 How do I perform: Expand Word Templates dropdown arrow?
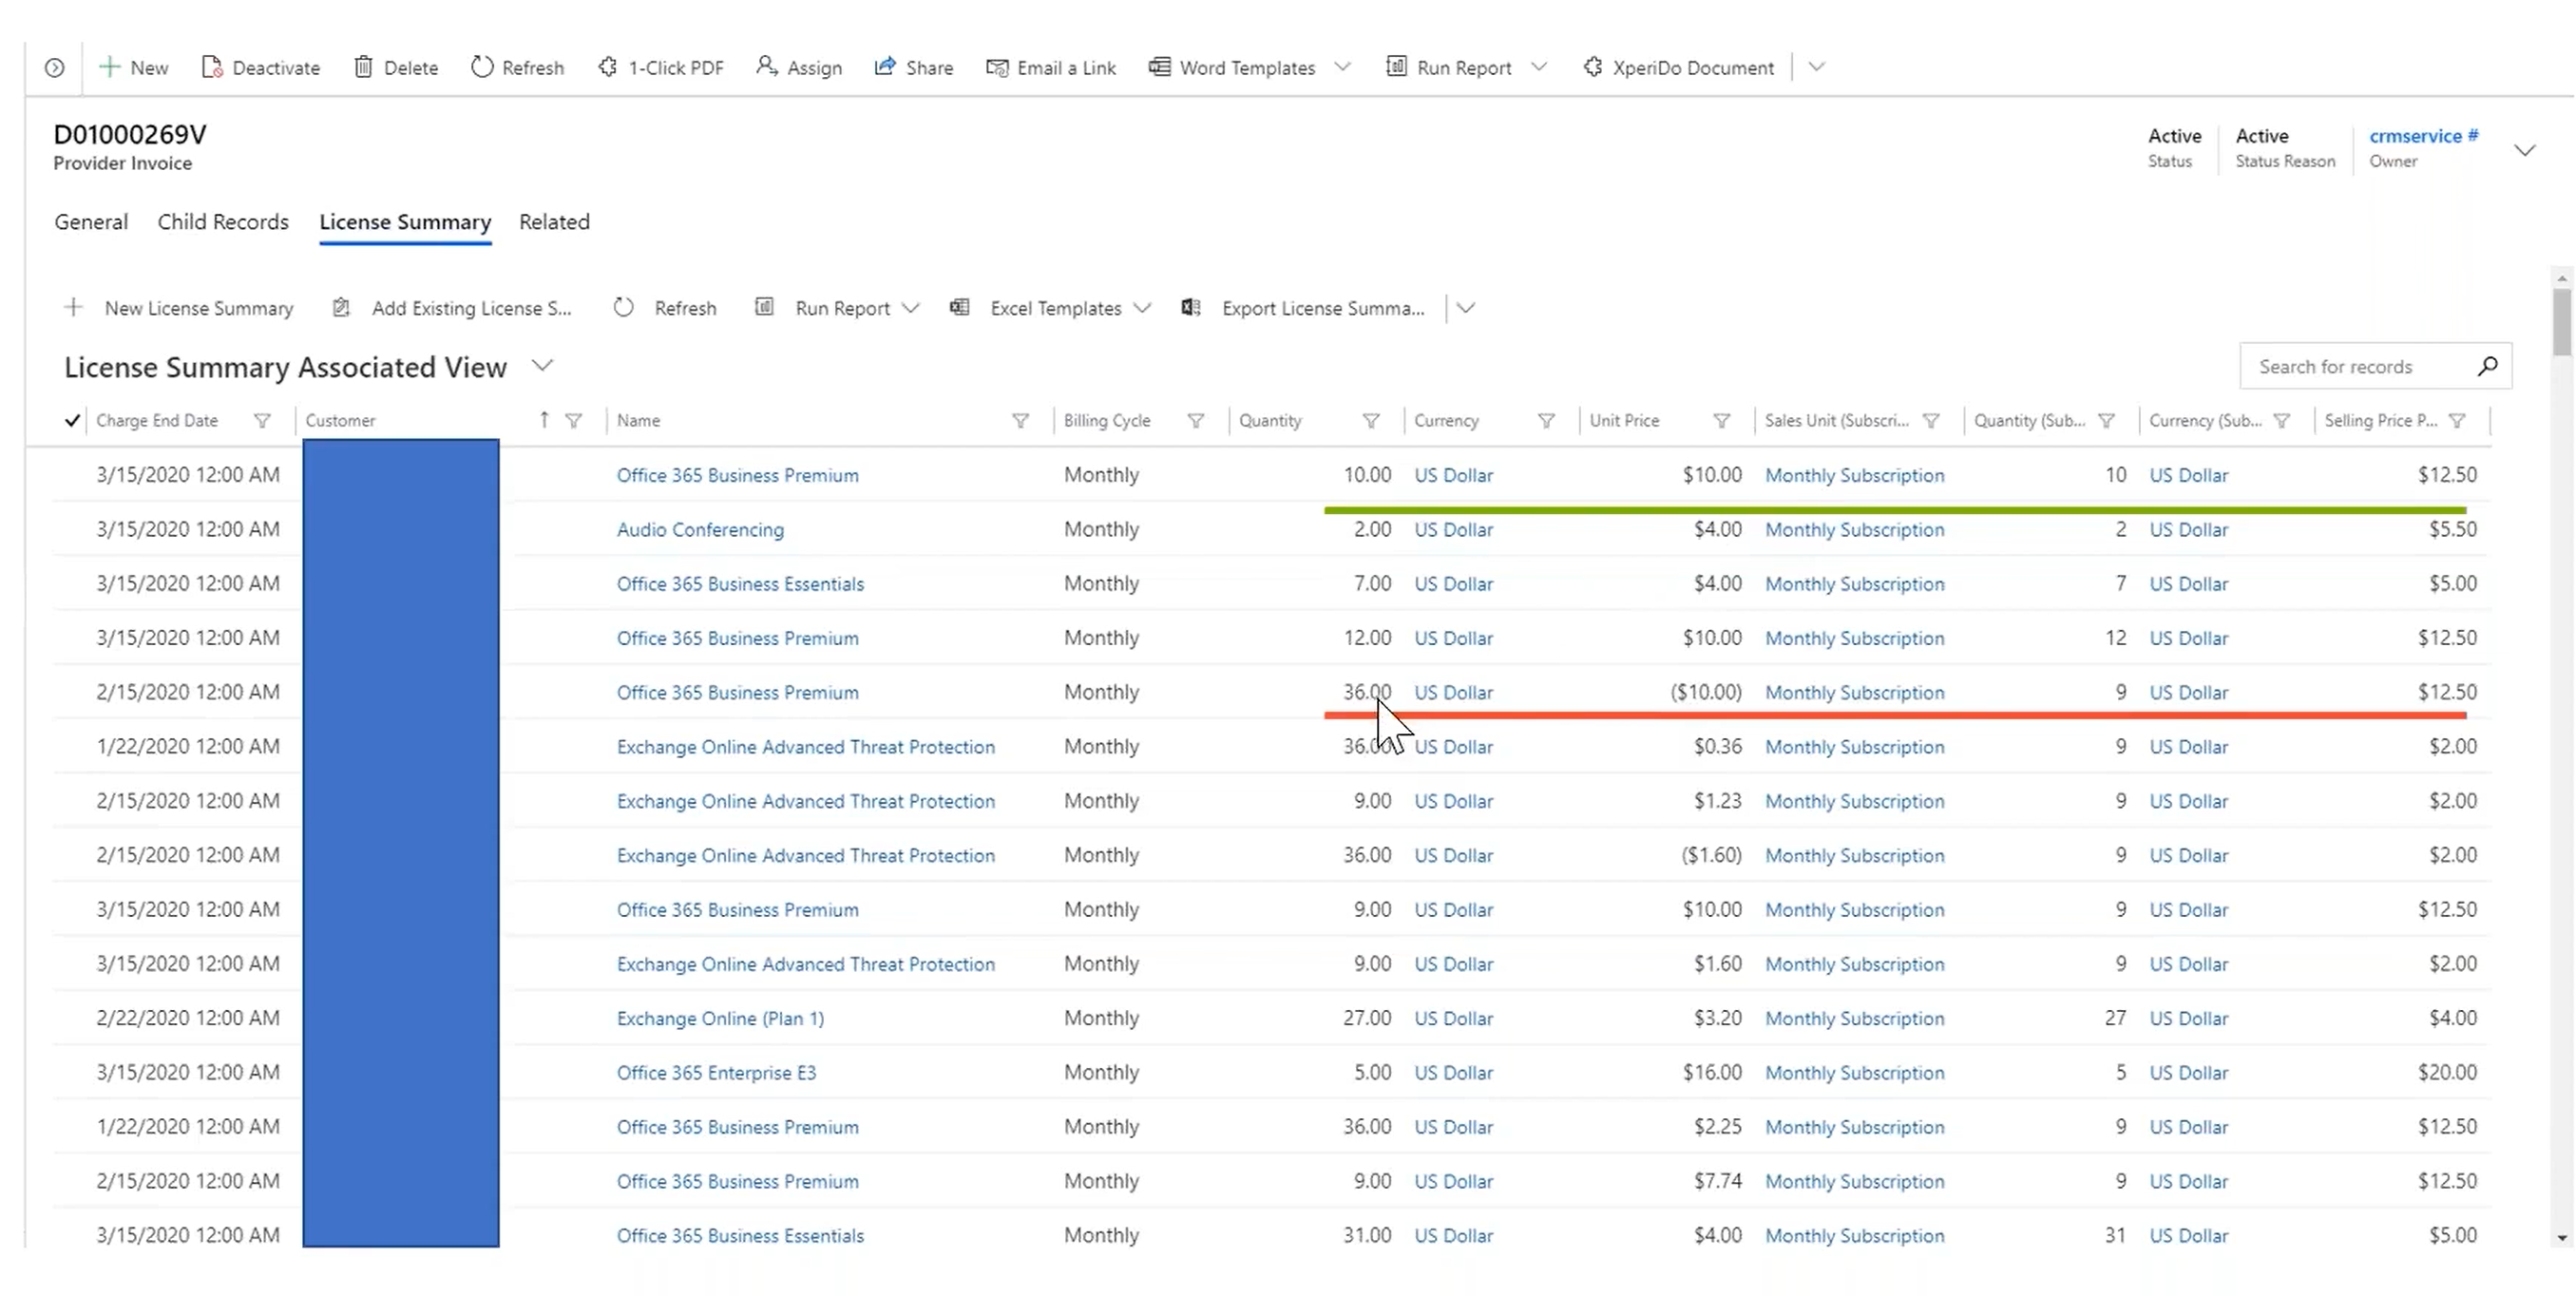click(1343, 67)
